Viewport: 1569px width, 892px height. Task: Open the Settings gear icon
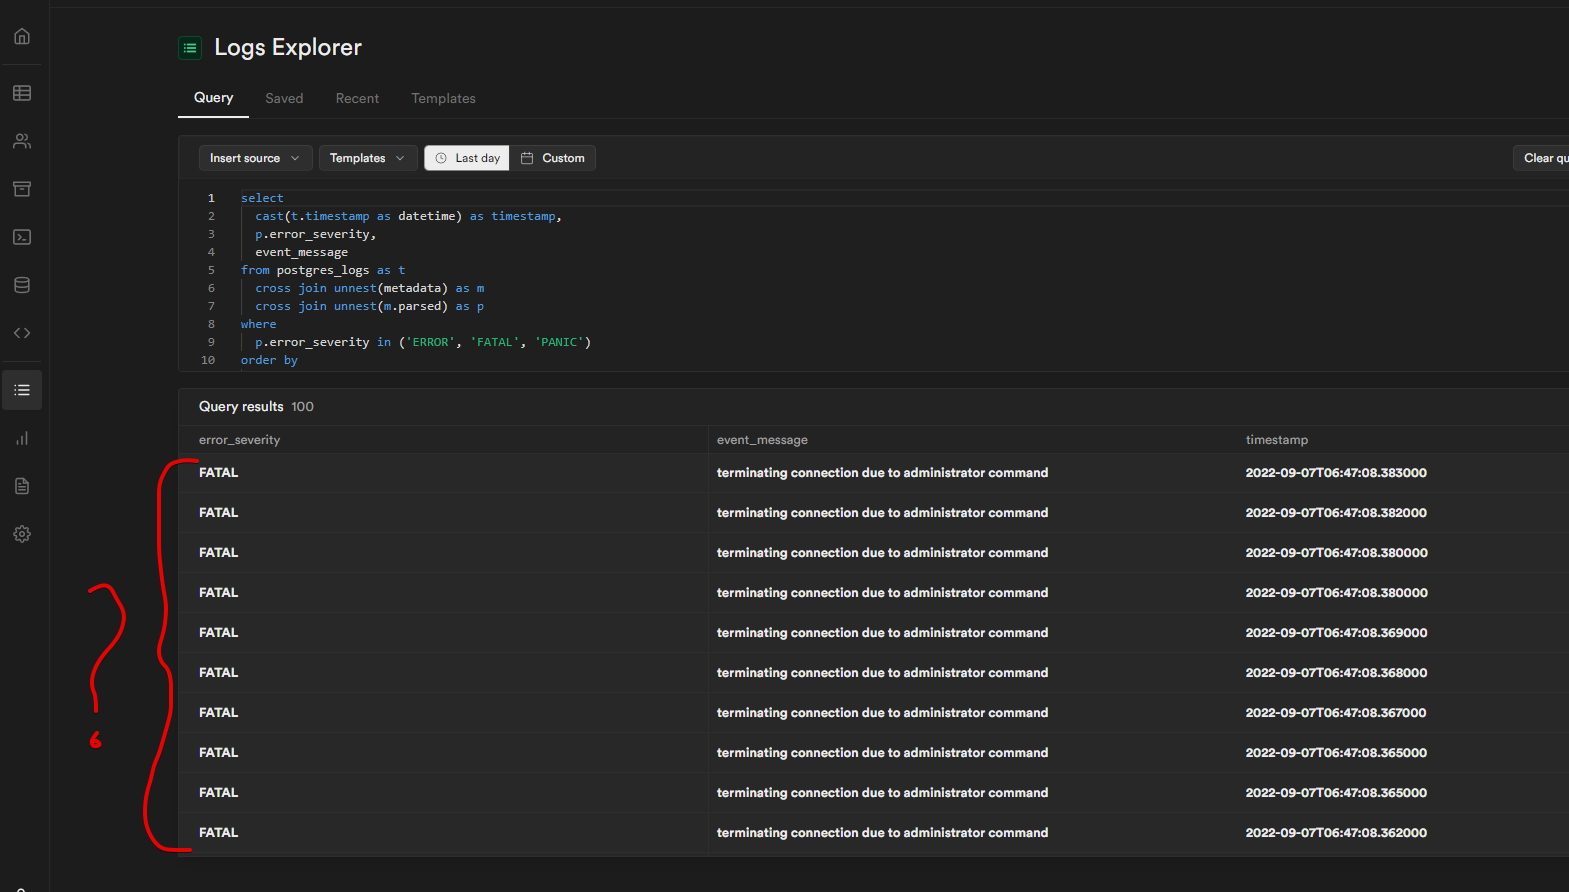pos(22,534)
